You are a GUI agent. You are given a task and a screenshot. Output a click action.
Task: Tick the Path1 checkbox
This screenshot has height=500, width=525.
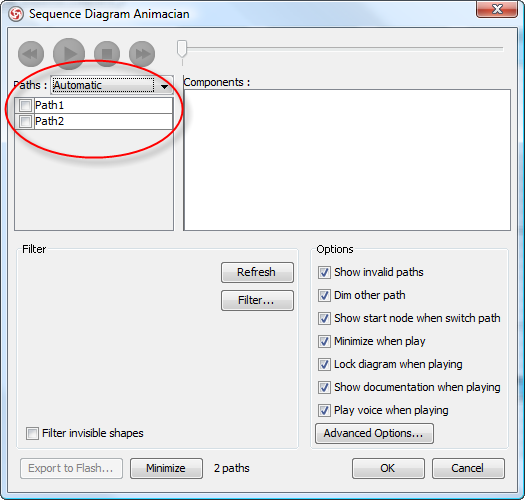(x=25, y=105)
